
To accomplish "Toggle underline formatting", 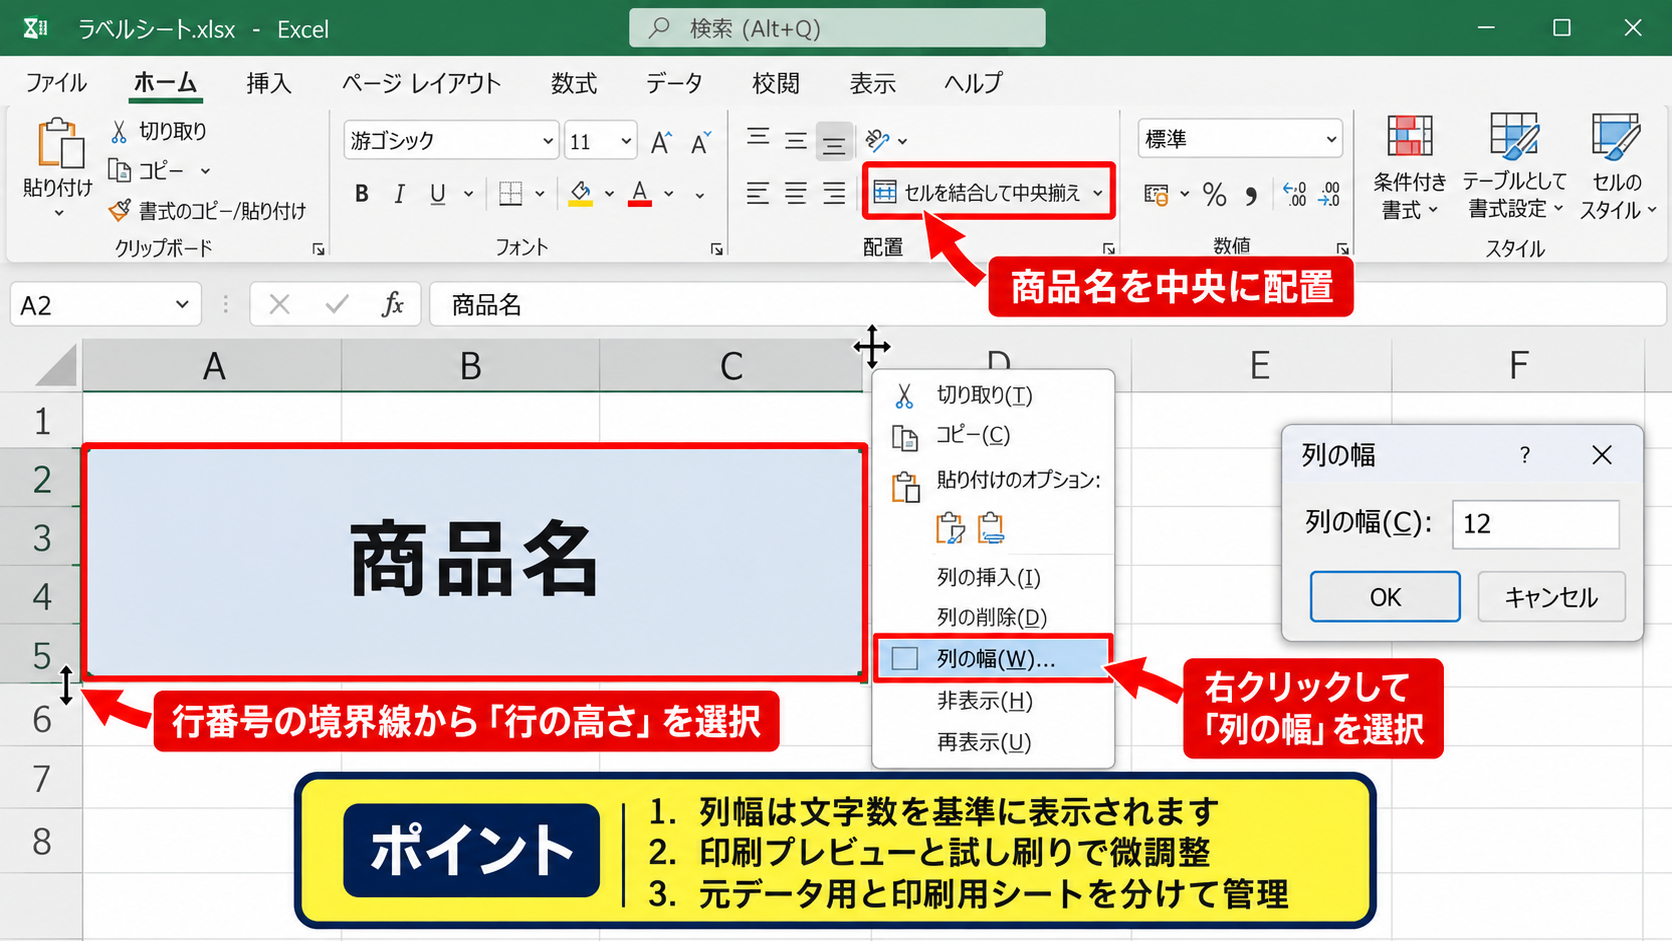I will (x=437, y=194).
